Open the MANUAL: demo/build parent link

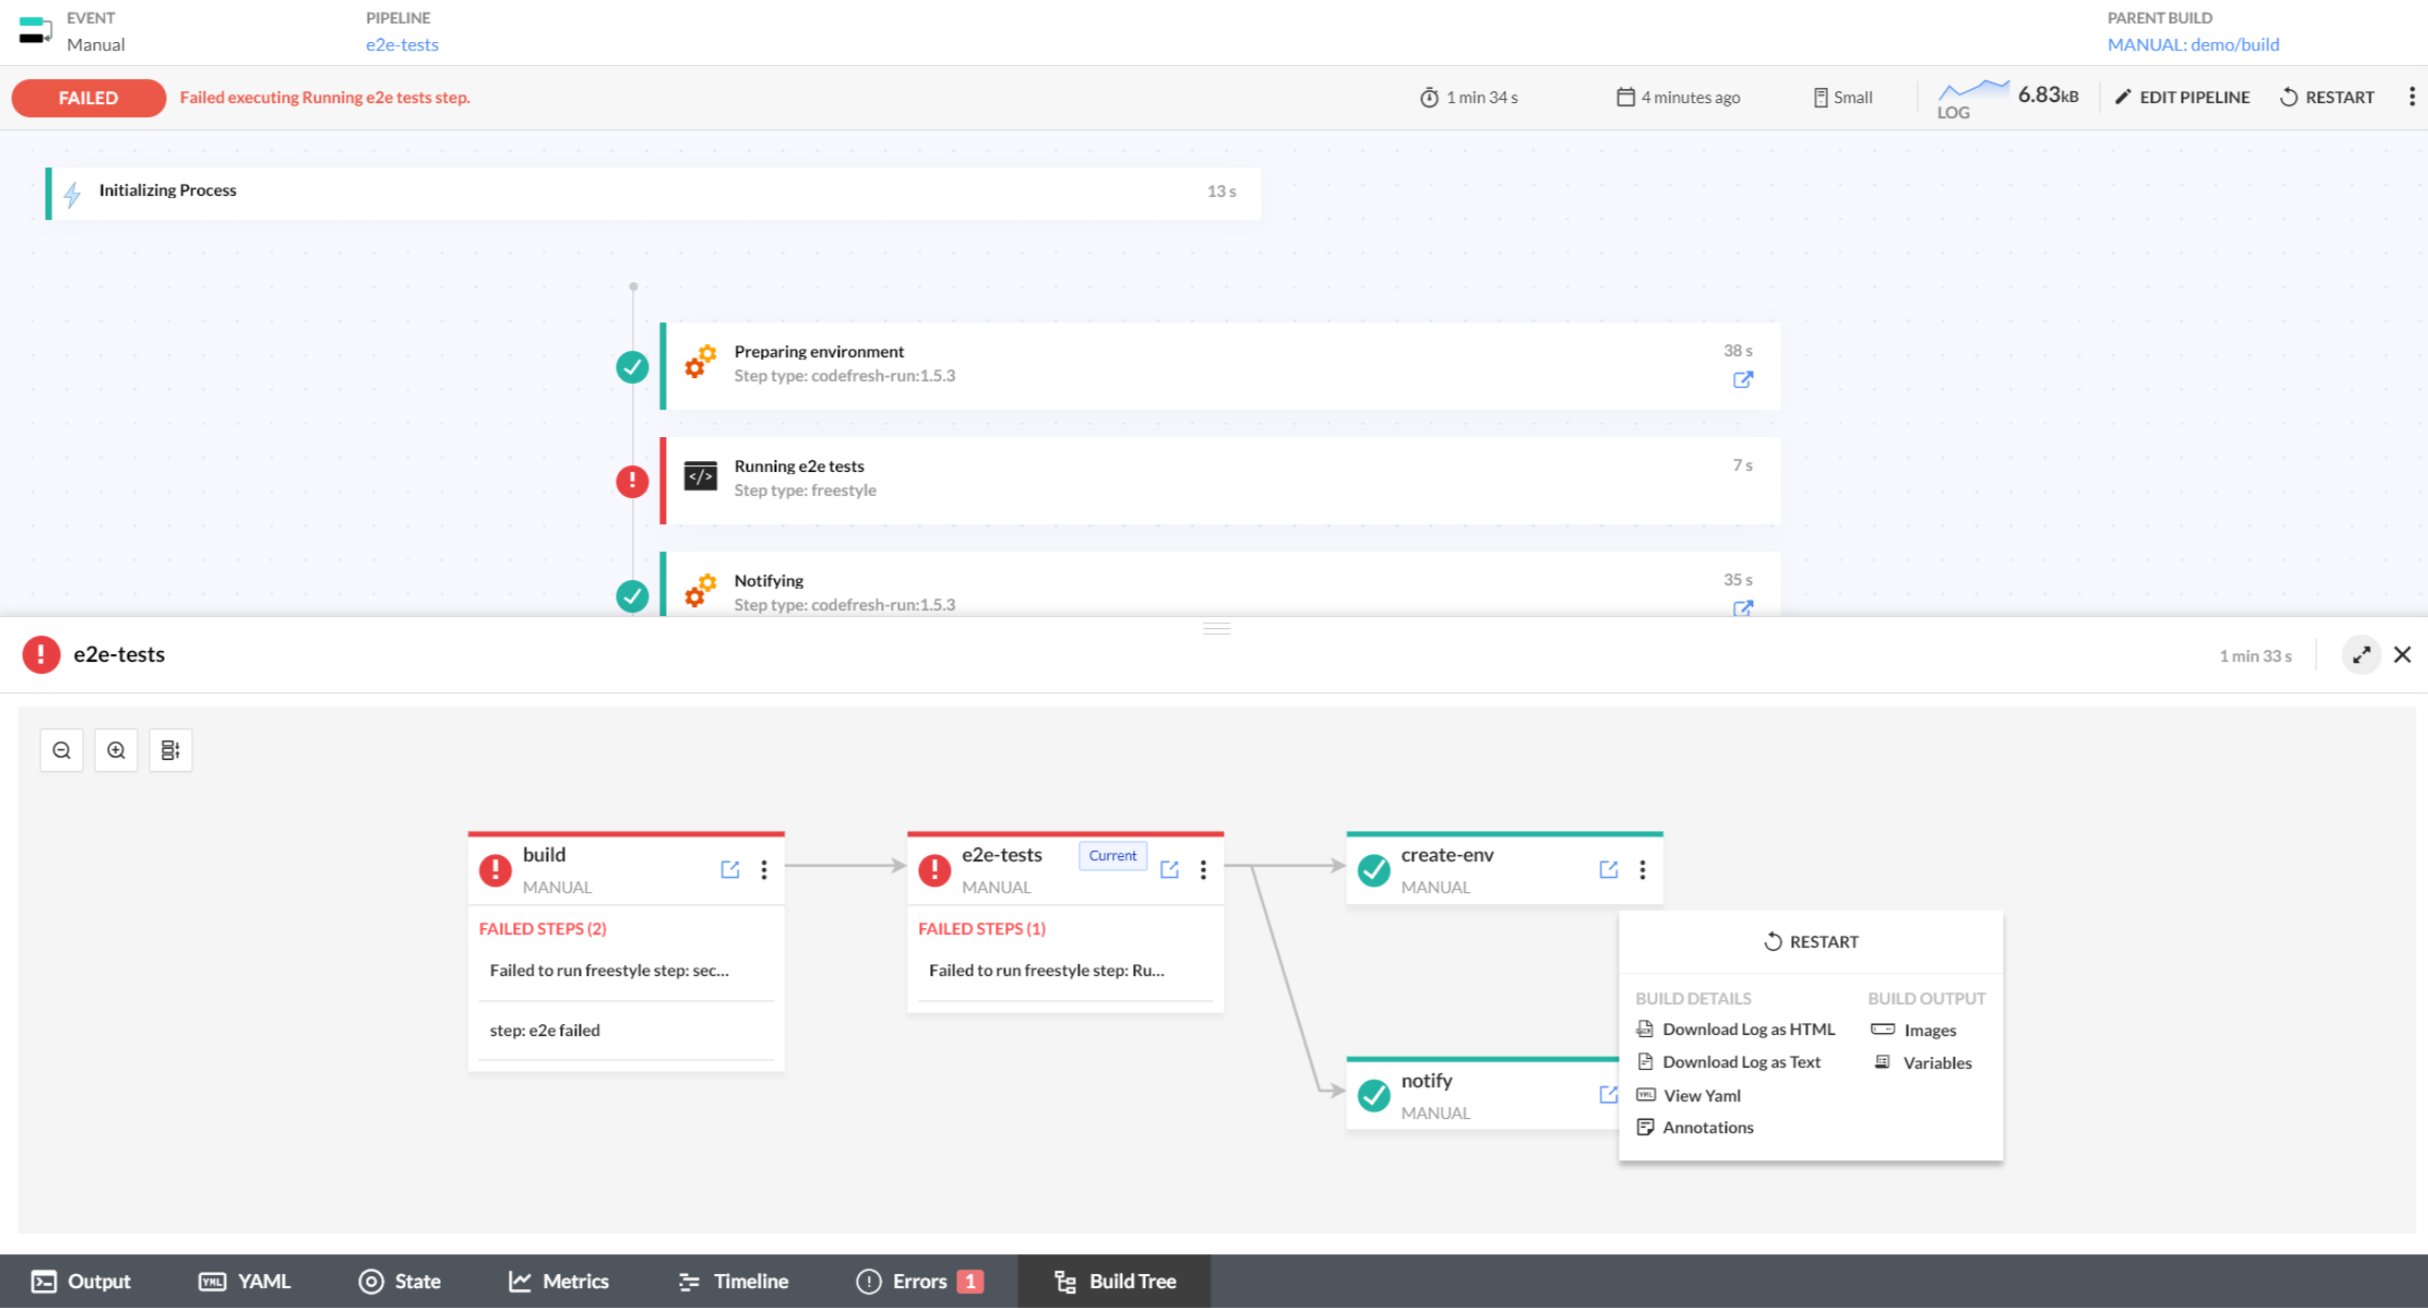tap(2193, 44)
